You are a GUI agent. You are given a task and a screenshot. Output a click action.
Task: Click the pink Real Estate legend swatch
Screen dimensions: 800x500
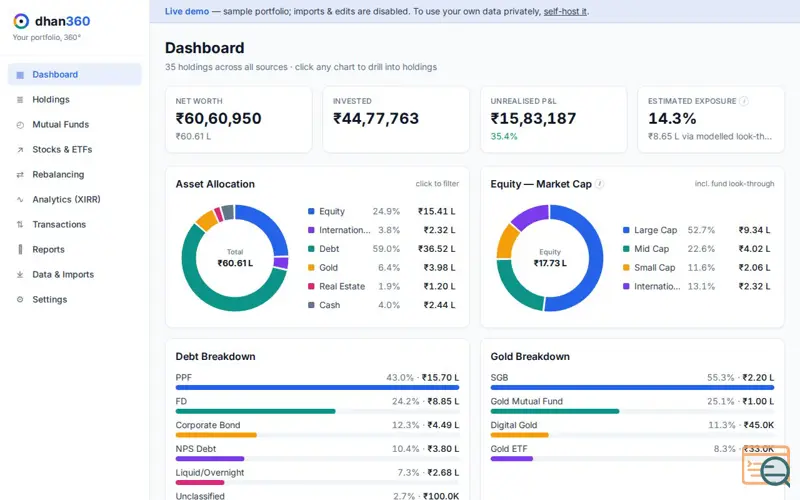[311, 286]
